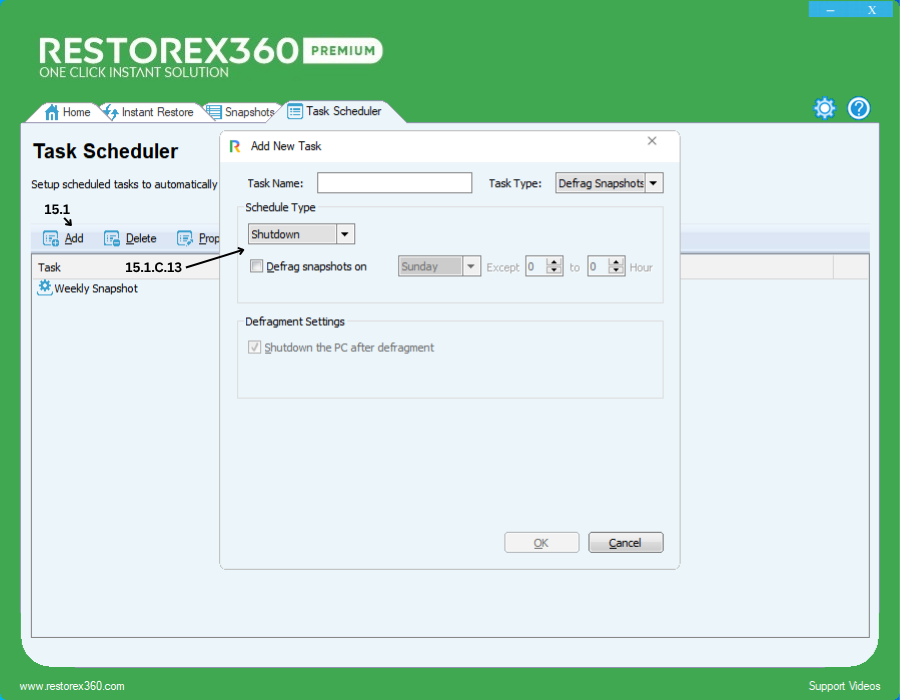The image size is (900, 700).
Task: Open the Task Type dropdown
Action: point(653,183)
